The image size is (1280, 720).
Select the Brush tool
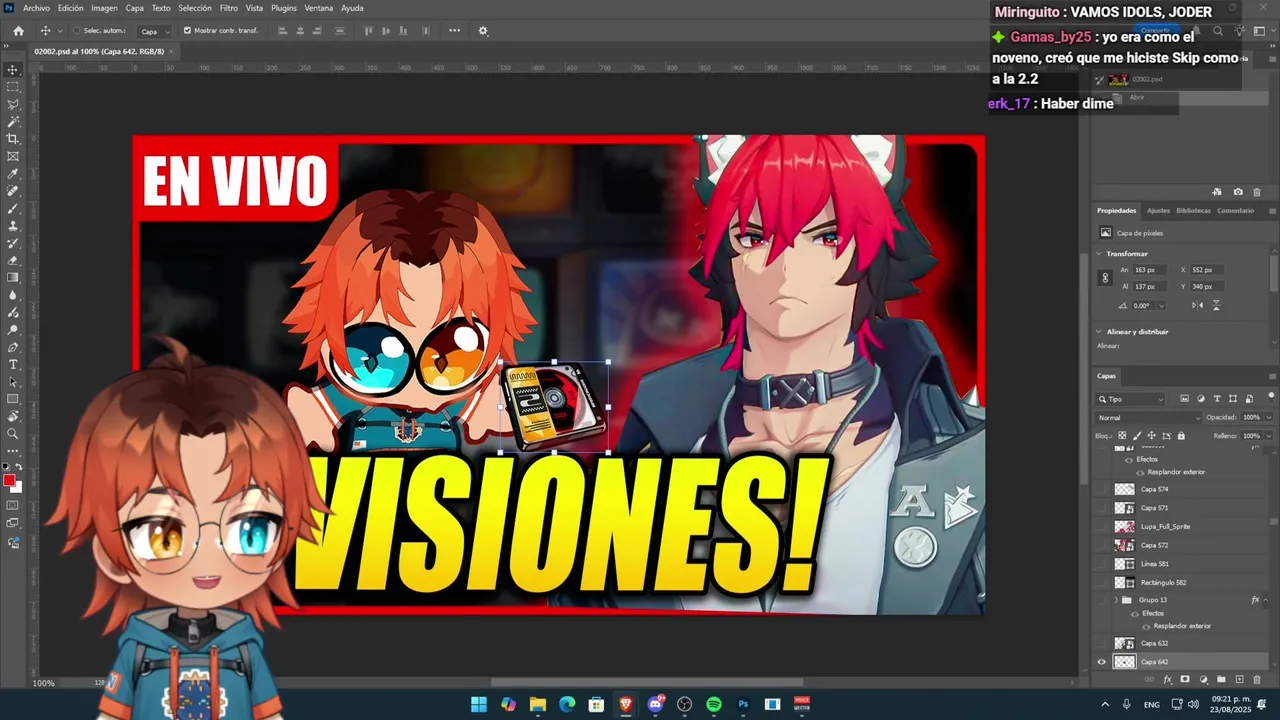[x=13, y=208]
